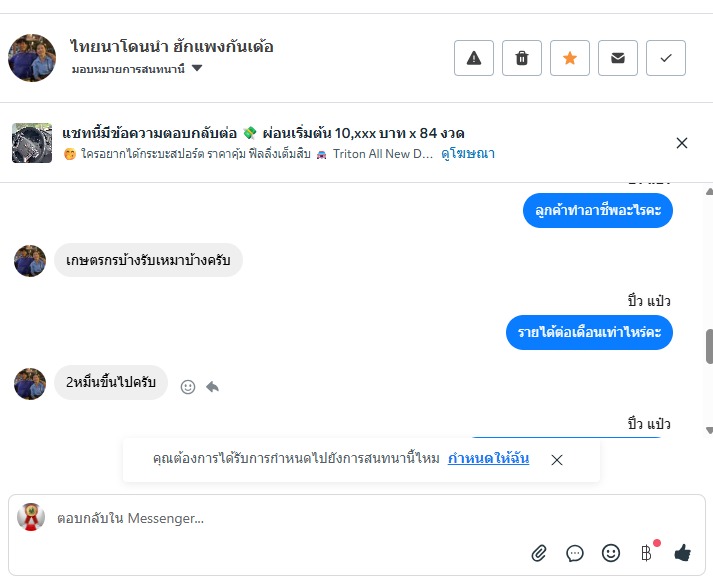The width and height of the screenshot is (713, 587).
Task: Click the conversation scrollbar thumb
Action: pos(709,346)
